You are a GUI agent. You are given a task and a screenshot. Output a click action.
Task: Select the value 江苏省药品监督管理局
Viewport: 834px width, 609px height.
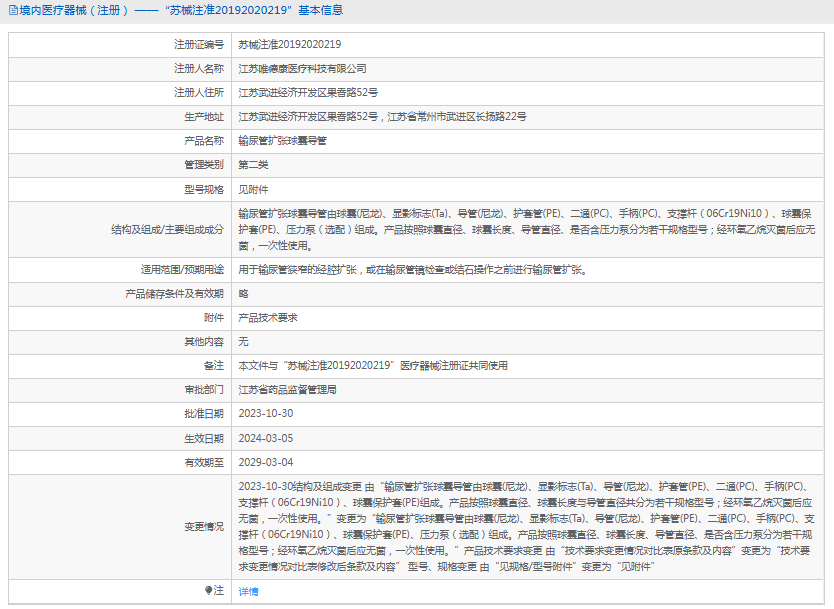(287, 390)
